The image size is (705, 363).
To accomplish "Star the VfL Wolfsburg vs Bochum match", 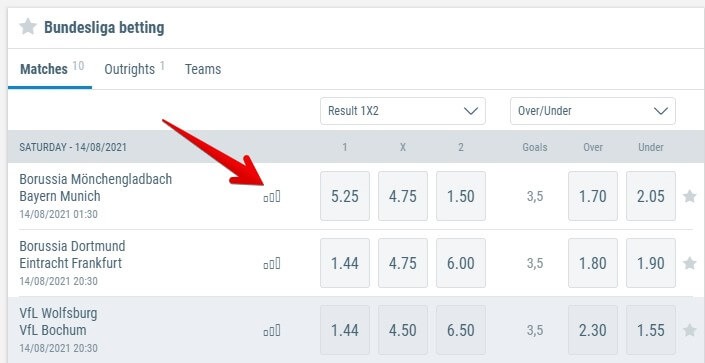I will (689, 331).
